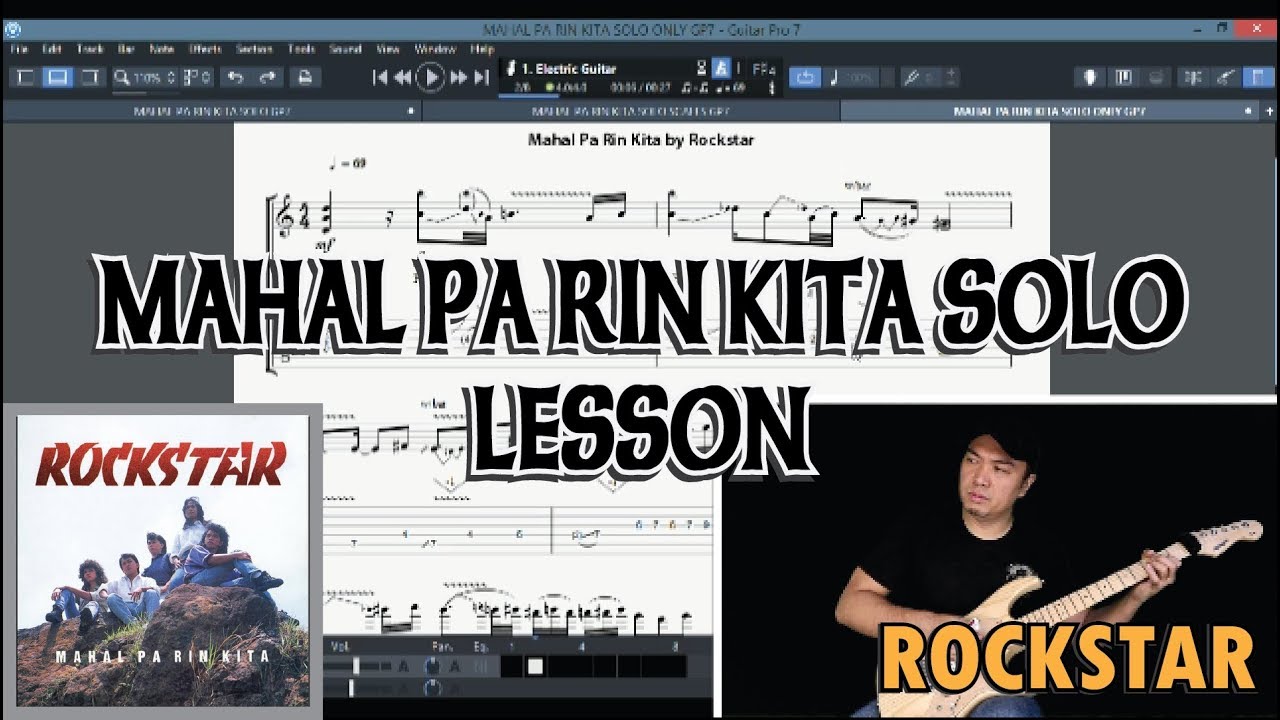Click the Play button
This screenshot has width=1280, height=720.
point(430,77)
